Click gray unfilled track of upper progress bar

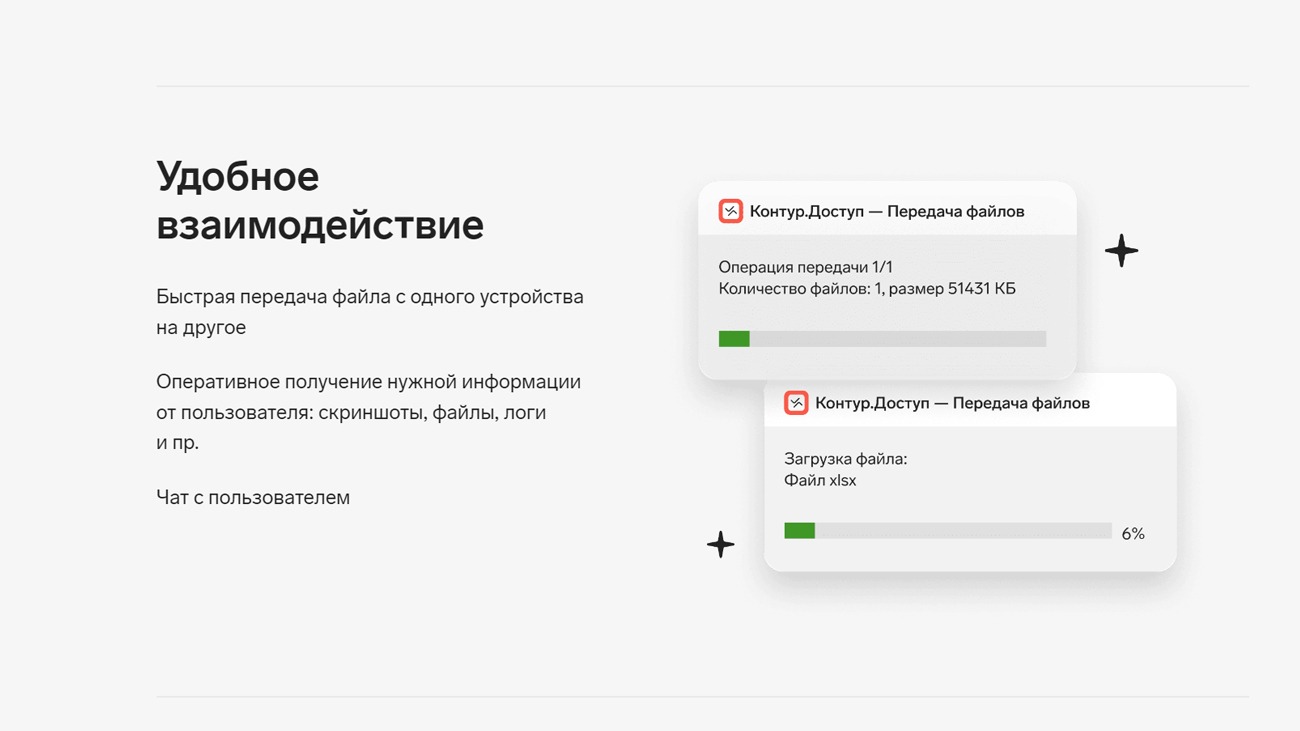(897, 339)
